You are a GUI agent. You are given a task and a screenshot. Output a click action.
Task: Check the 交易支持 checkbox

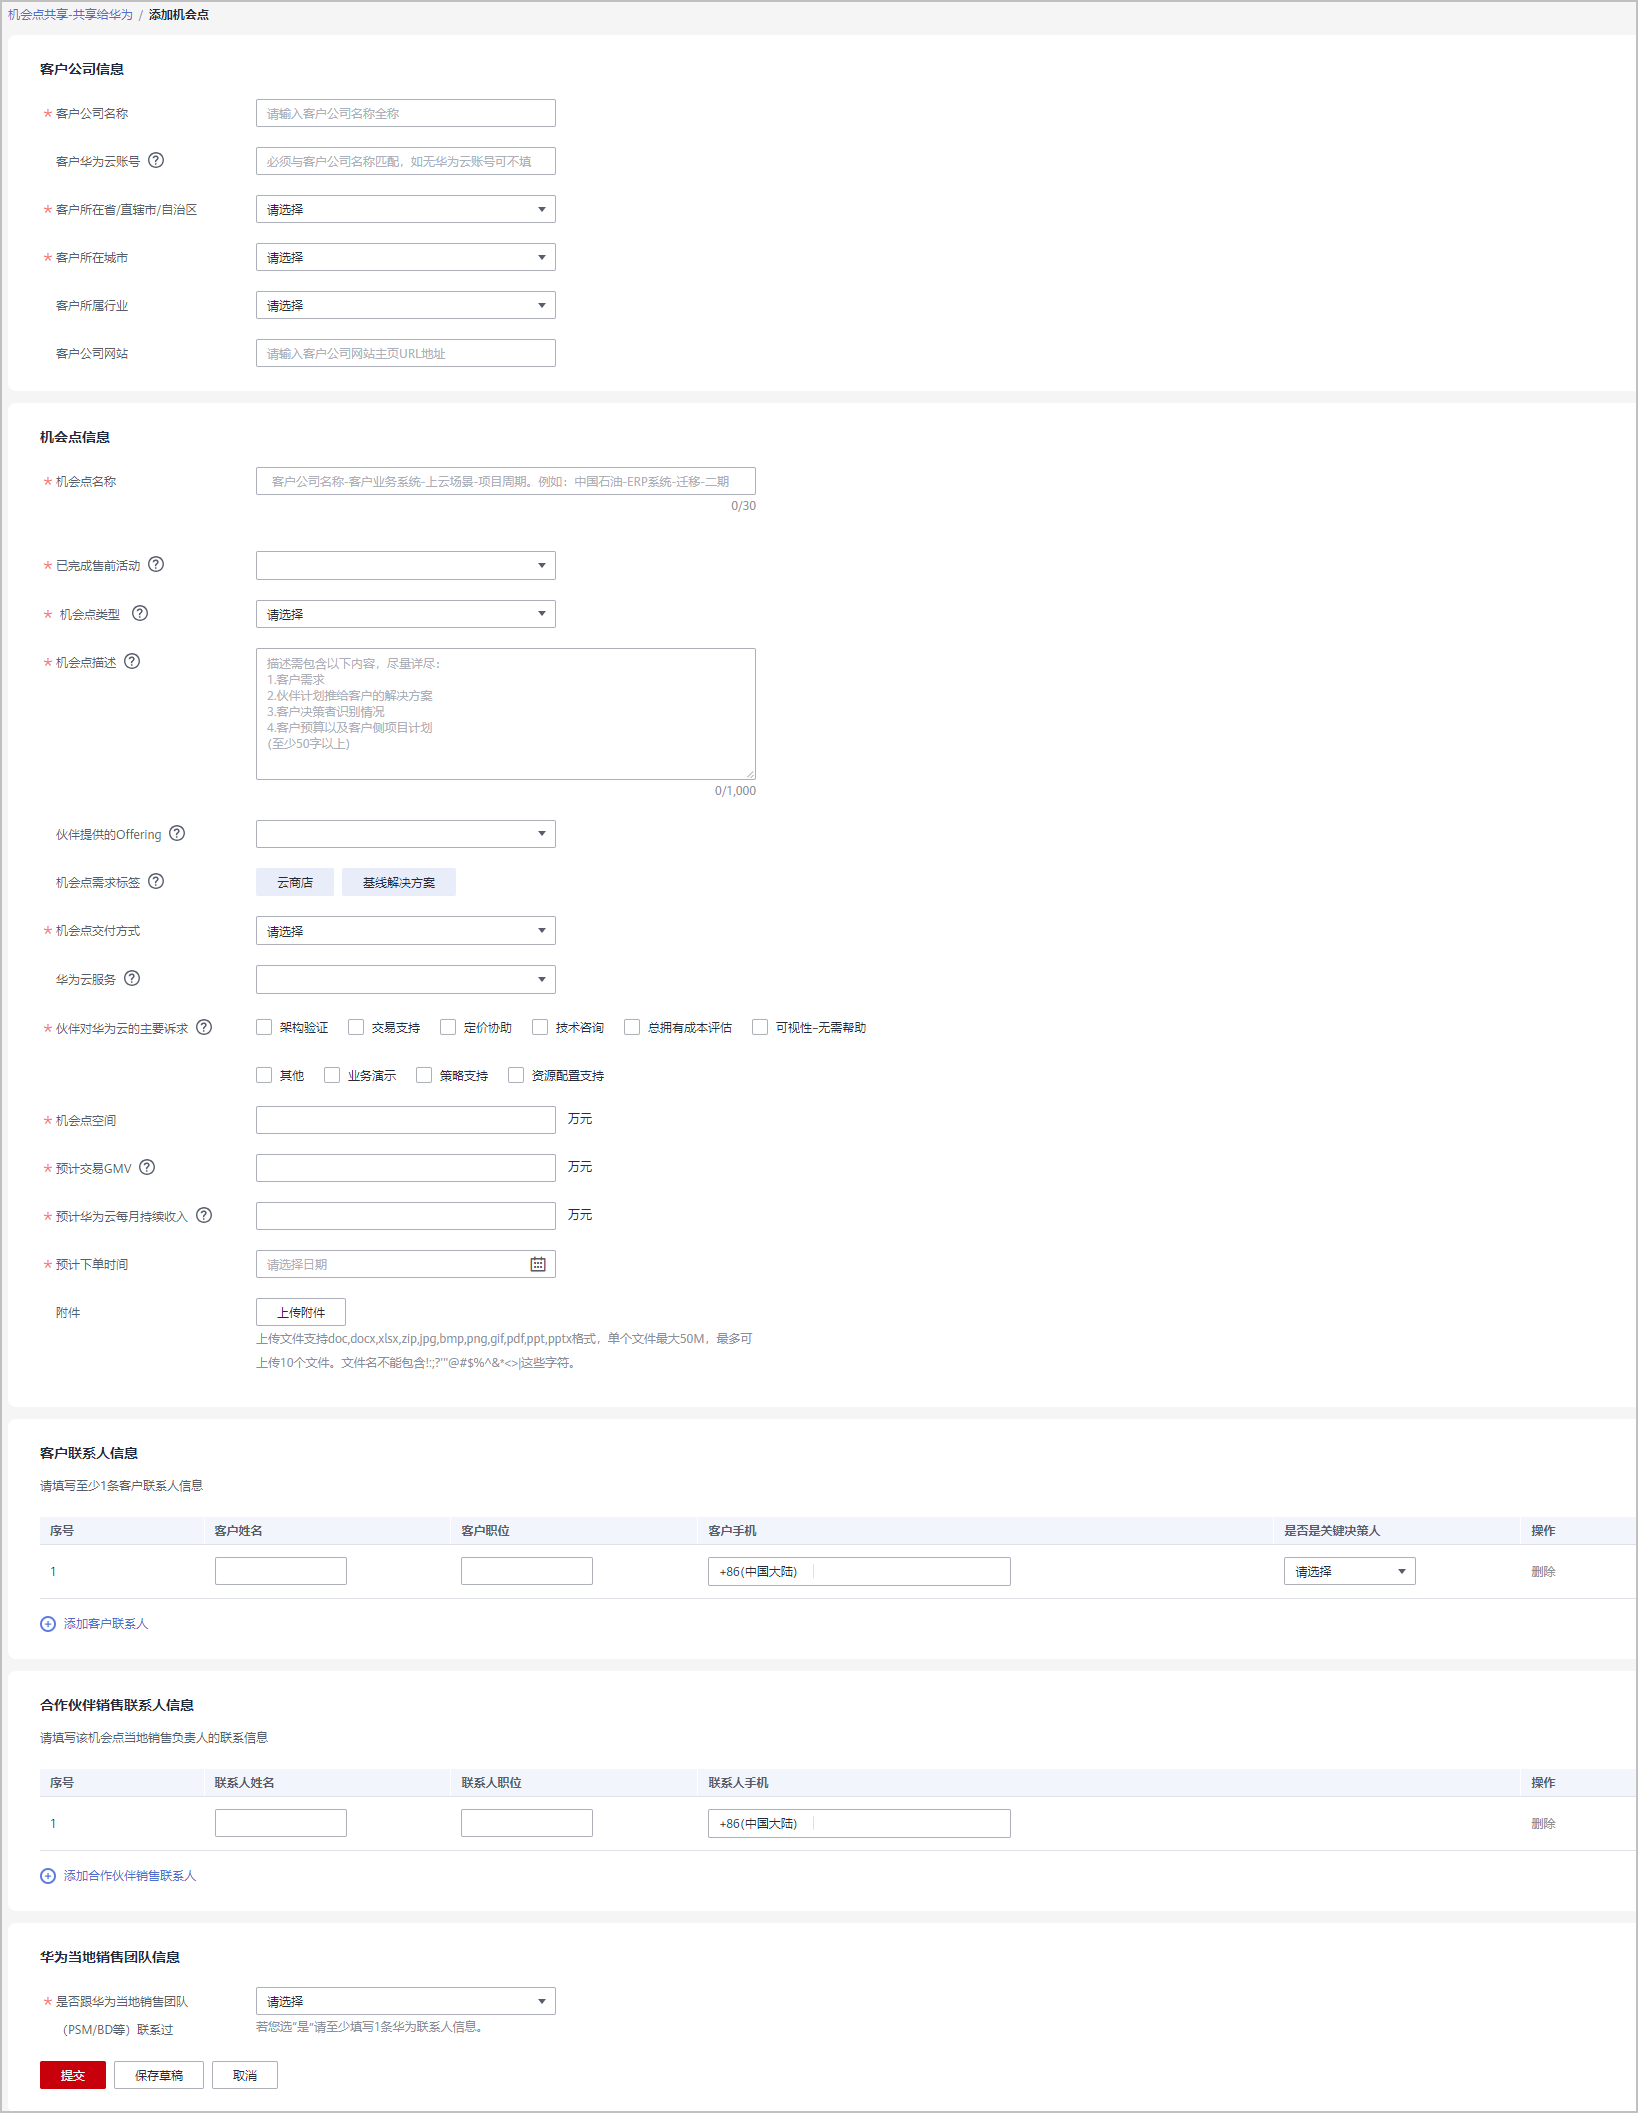[x=356, y=1027]
